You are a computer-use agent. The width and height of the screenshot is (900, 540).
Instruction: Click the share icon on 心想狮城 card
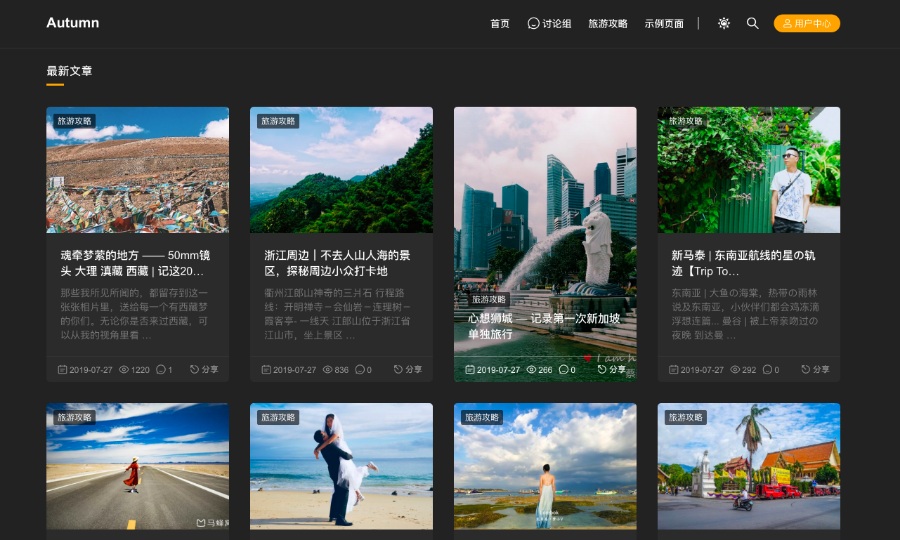(612, 369)
